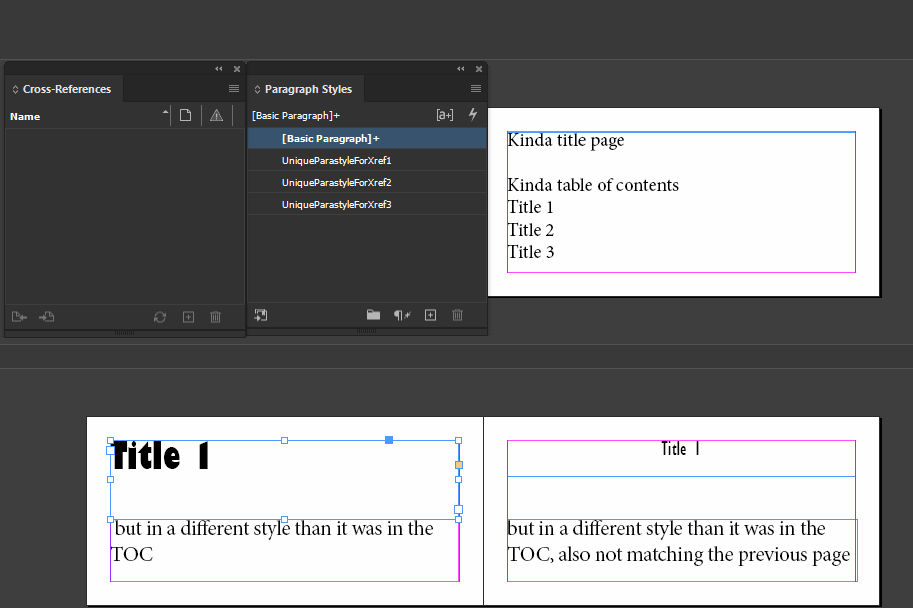Apply UniqueParastyleForXref2 paragraph style
This screenshot has height=608, width=913.
coord(367,182)
